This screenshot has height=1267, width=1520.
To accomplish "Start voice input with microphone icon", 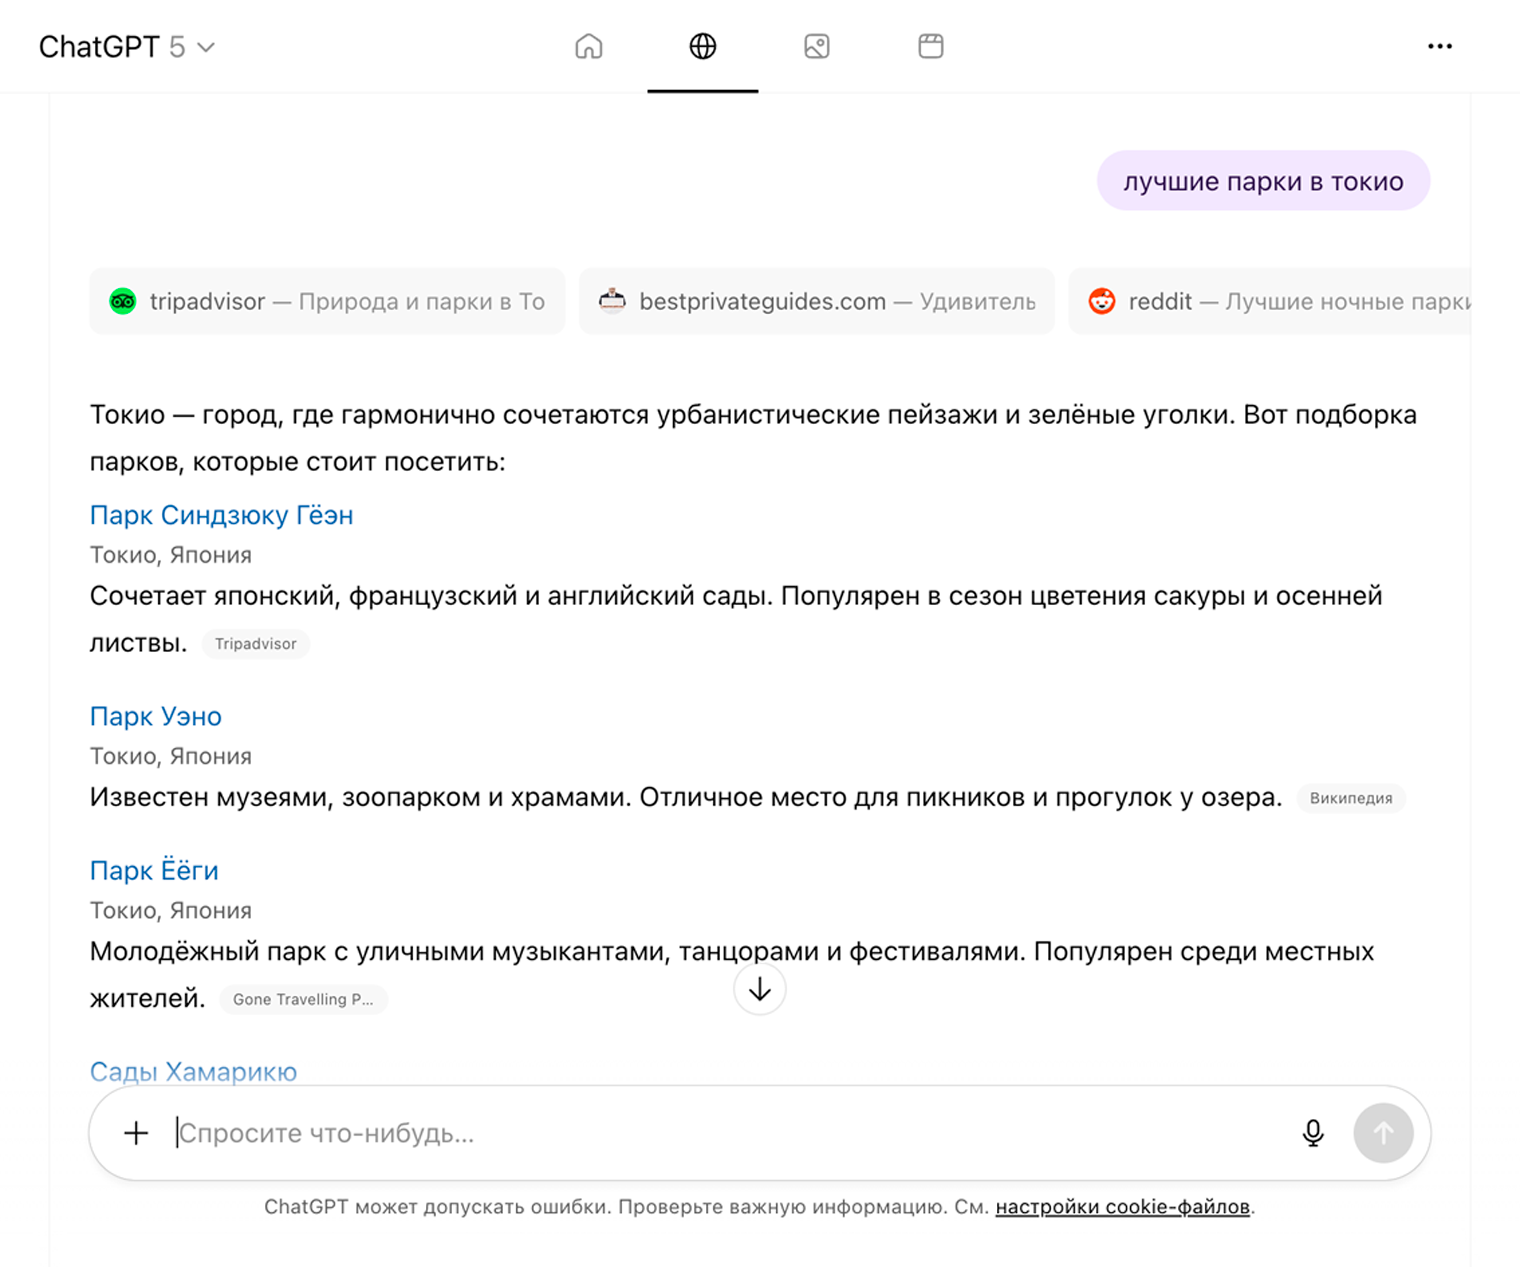I will click(1313, 1133).
